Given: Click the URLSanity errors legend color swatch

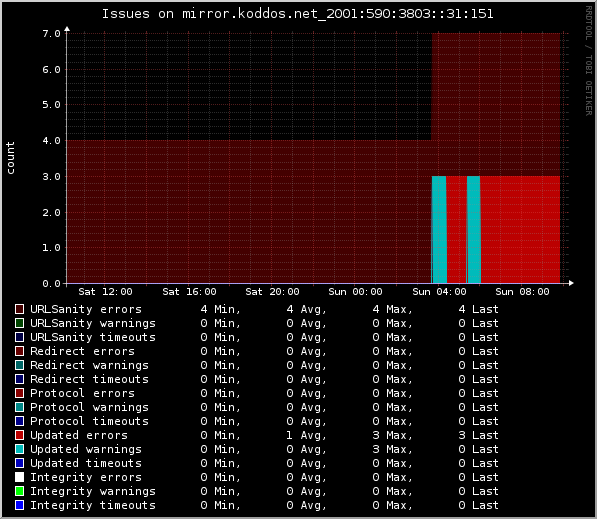Looking at the screenshot, I should (x=19, y=309).
